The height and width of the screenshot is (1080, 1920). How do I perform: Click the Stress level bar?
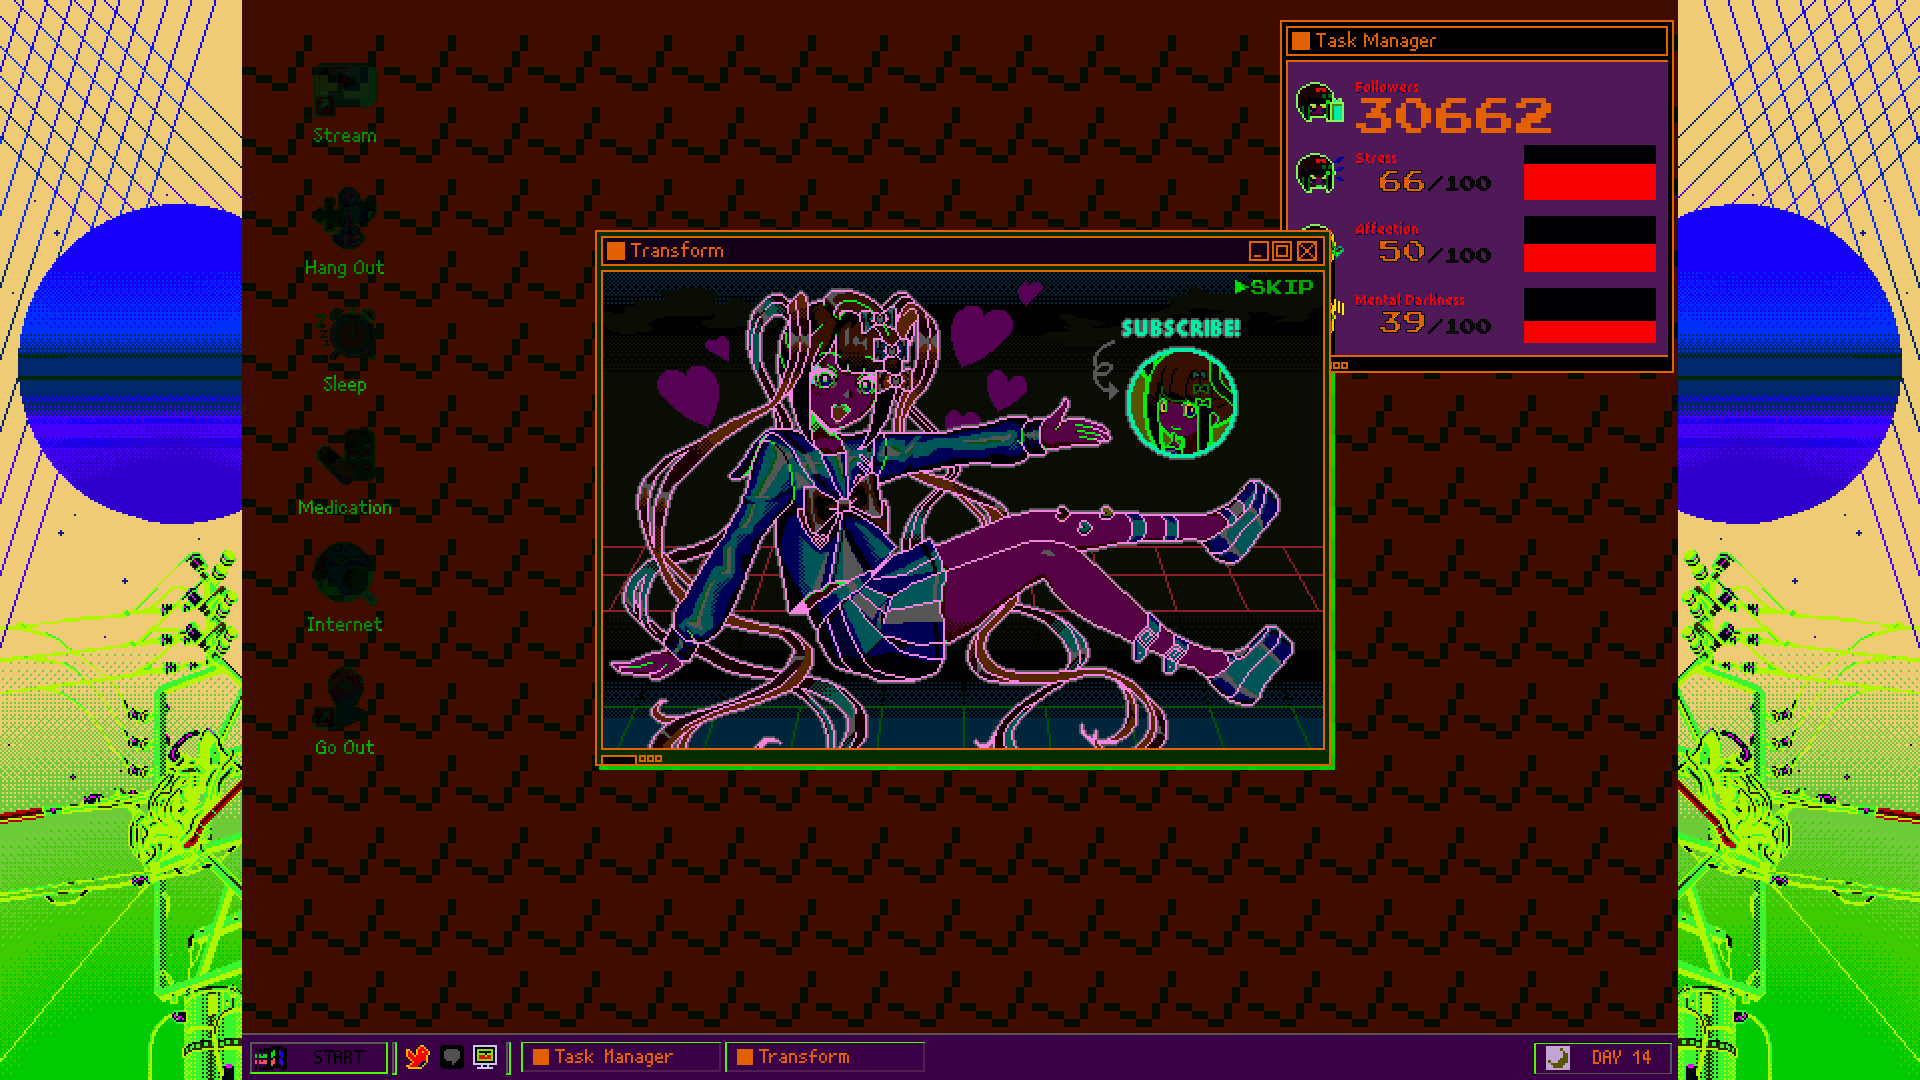[x=1589, y=172]
